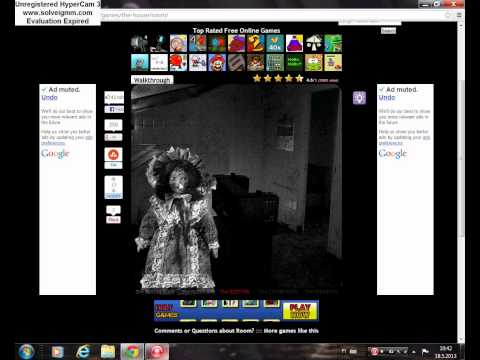The image size is (480, 360).
Task: Open ad preferences link in left ad
Action: coord(53,143)
